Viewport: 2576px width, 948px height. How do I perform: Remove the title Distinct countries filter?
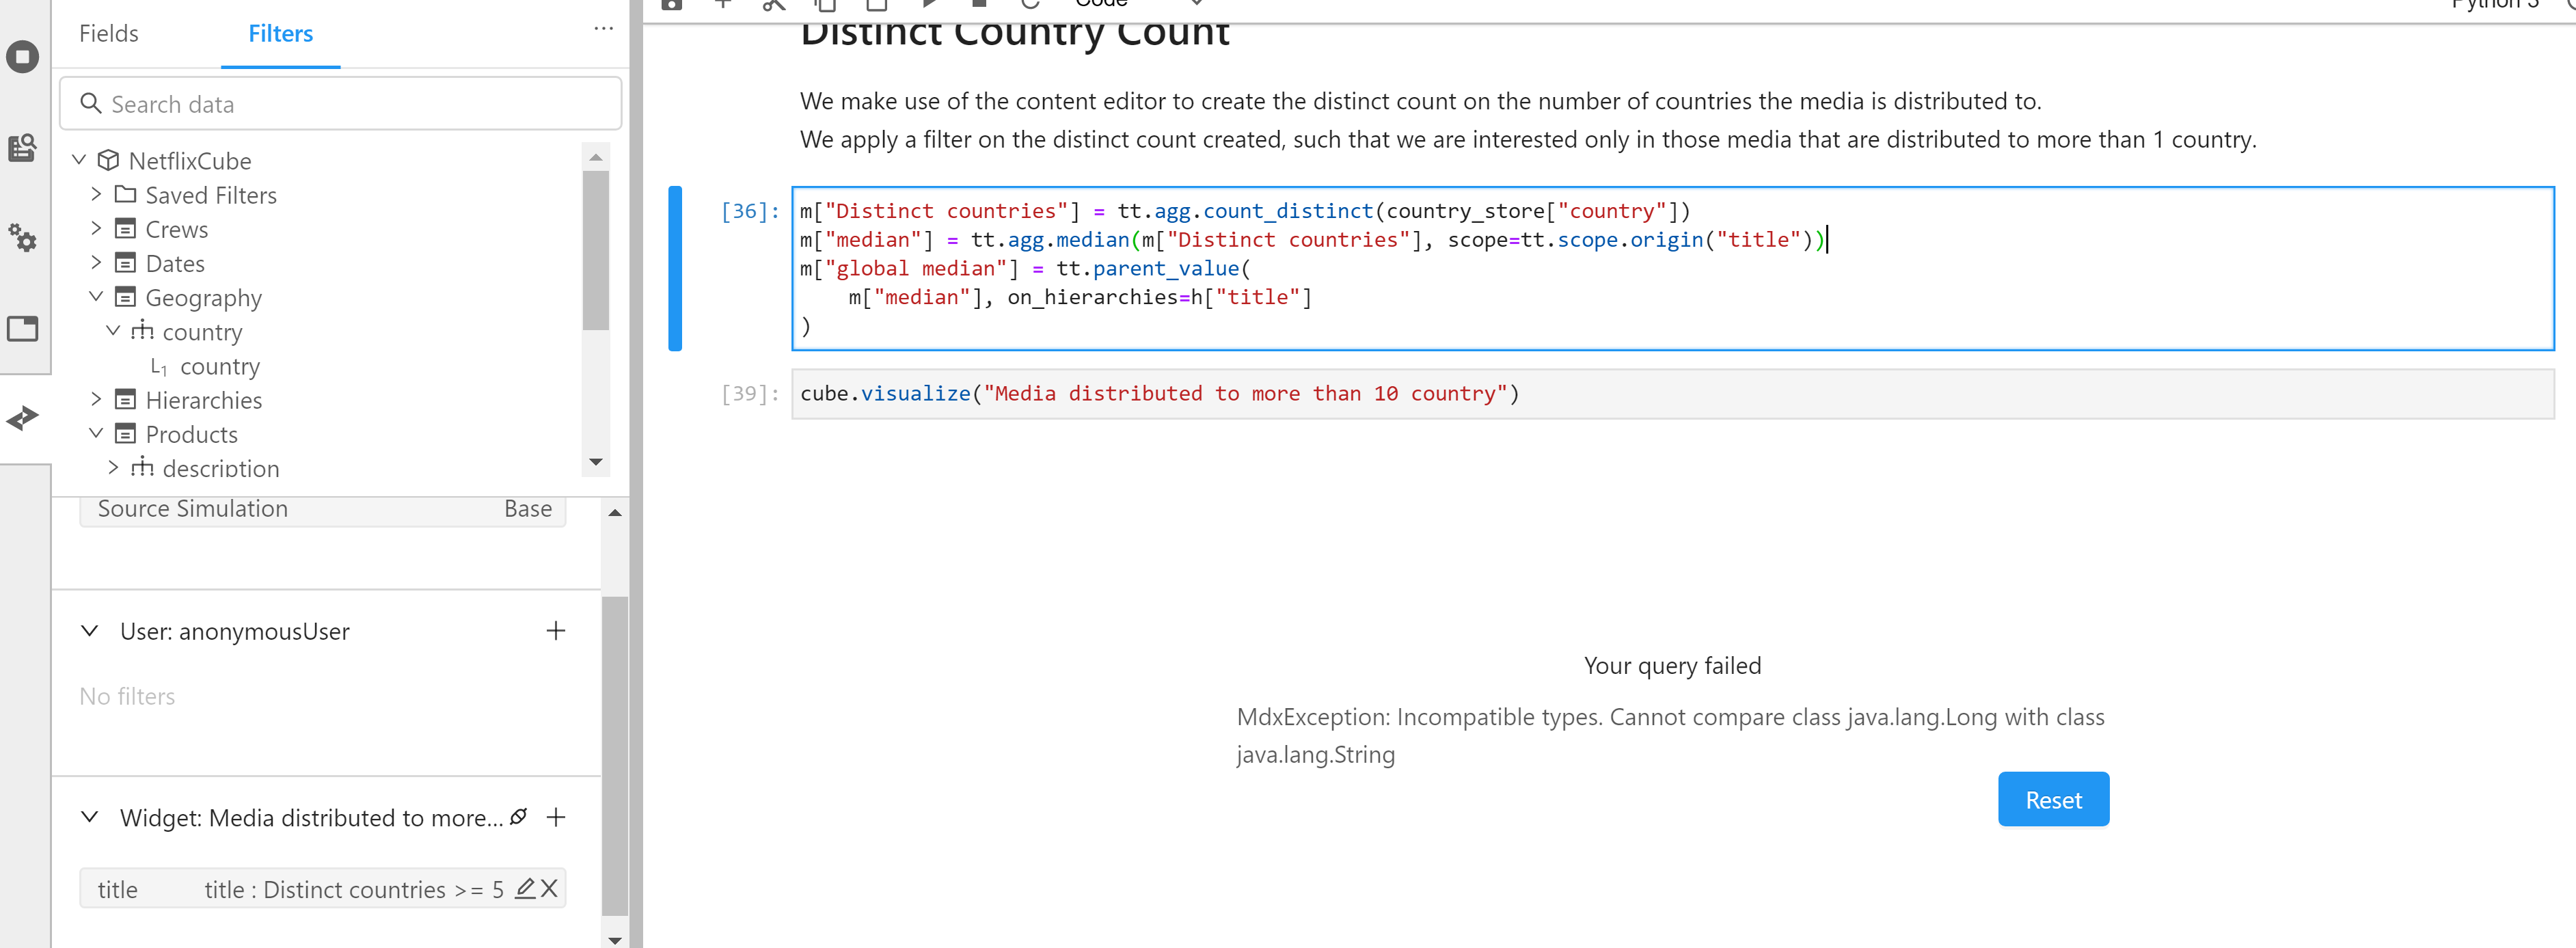pyautogui.click(x=549, y=888)
